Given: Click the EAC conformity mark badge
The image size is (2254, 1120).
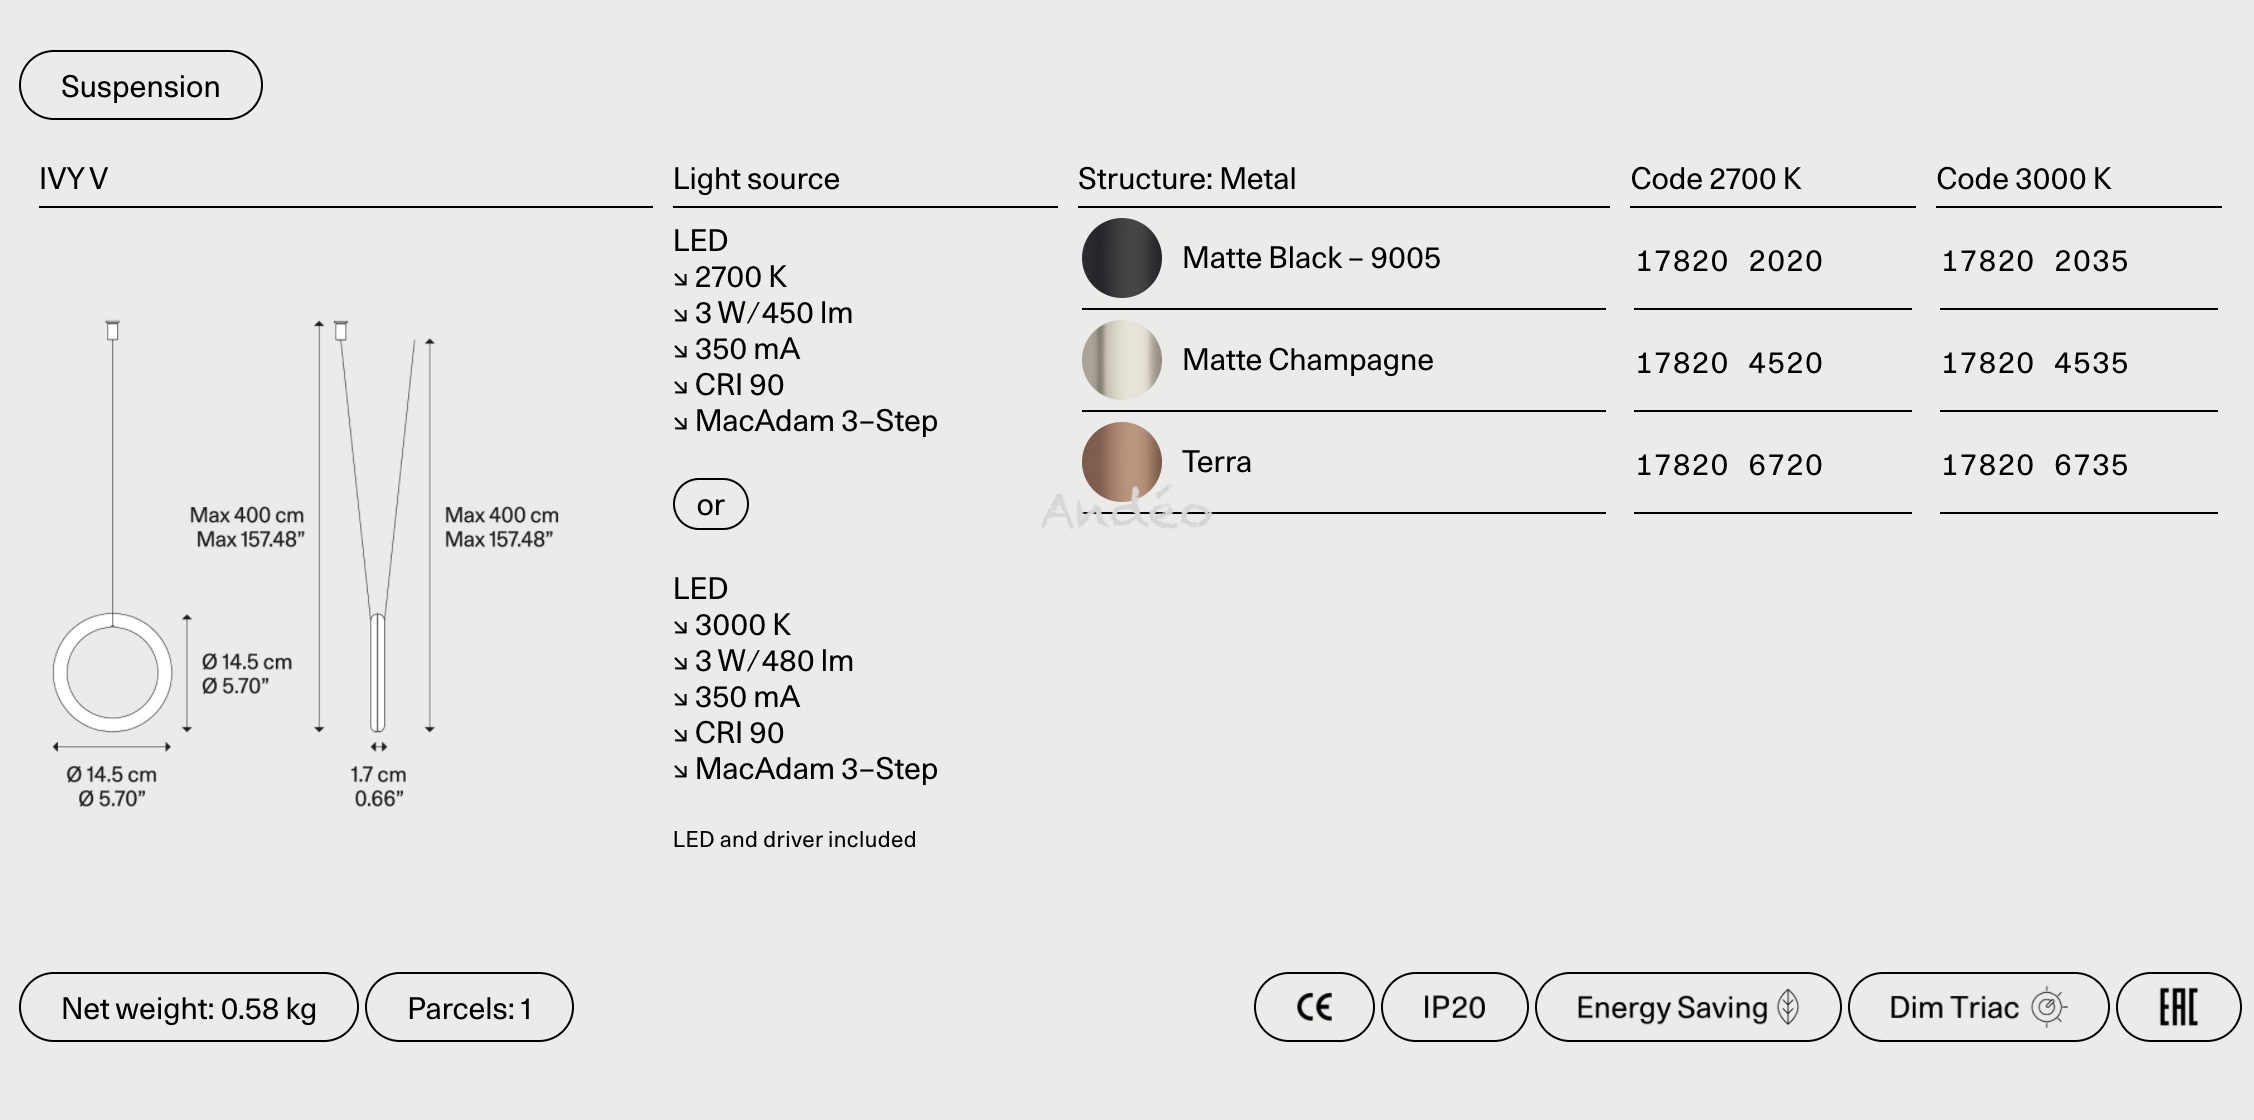Looking at the screenshot, I should 2178,1007.
